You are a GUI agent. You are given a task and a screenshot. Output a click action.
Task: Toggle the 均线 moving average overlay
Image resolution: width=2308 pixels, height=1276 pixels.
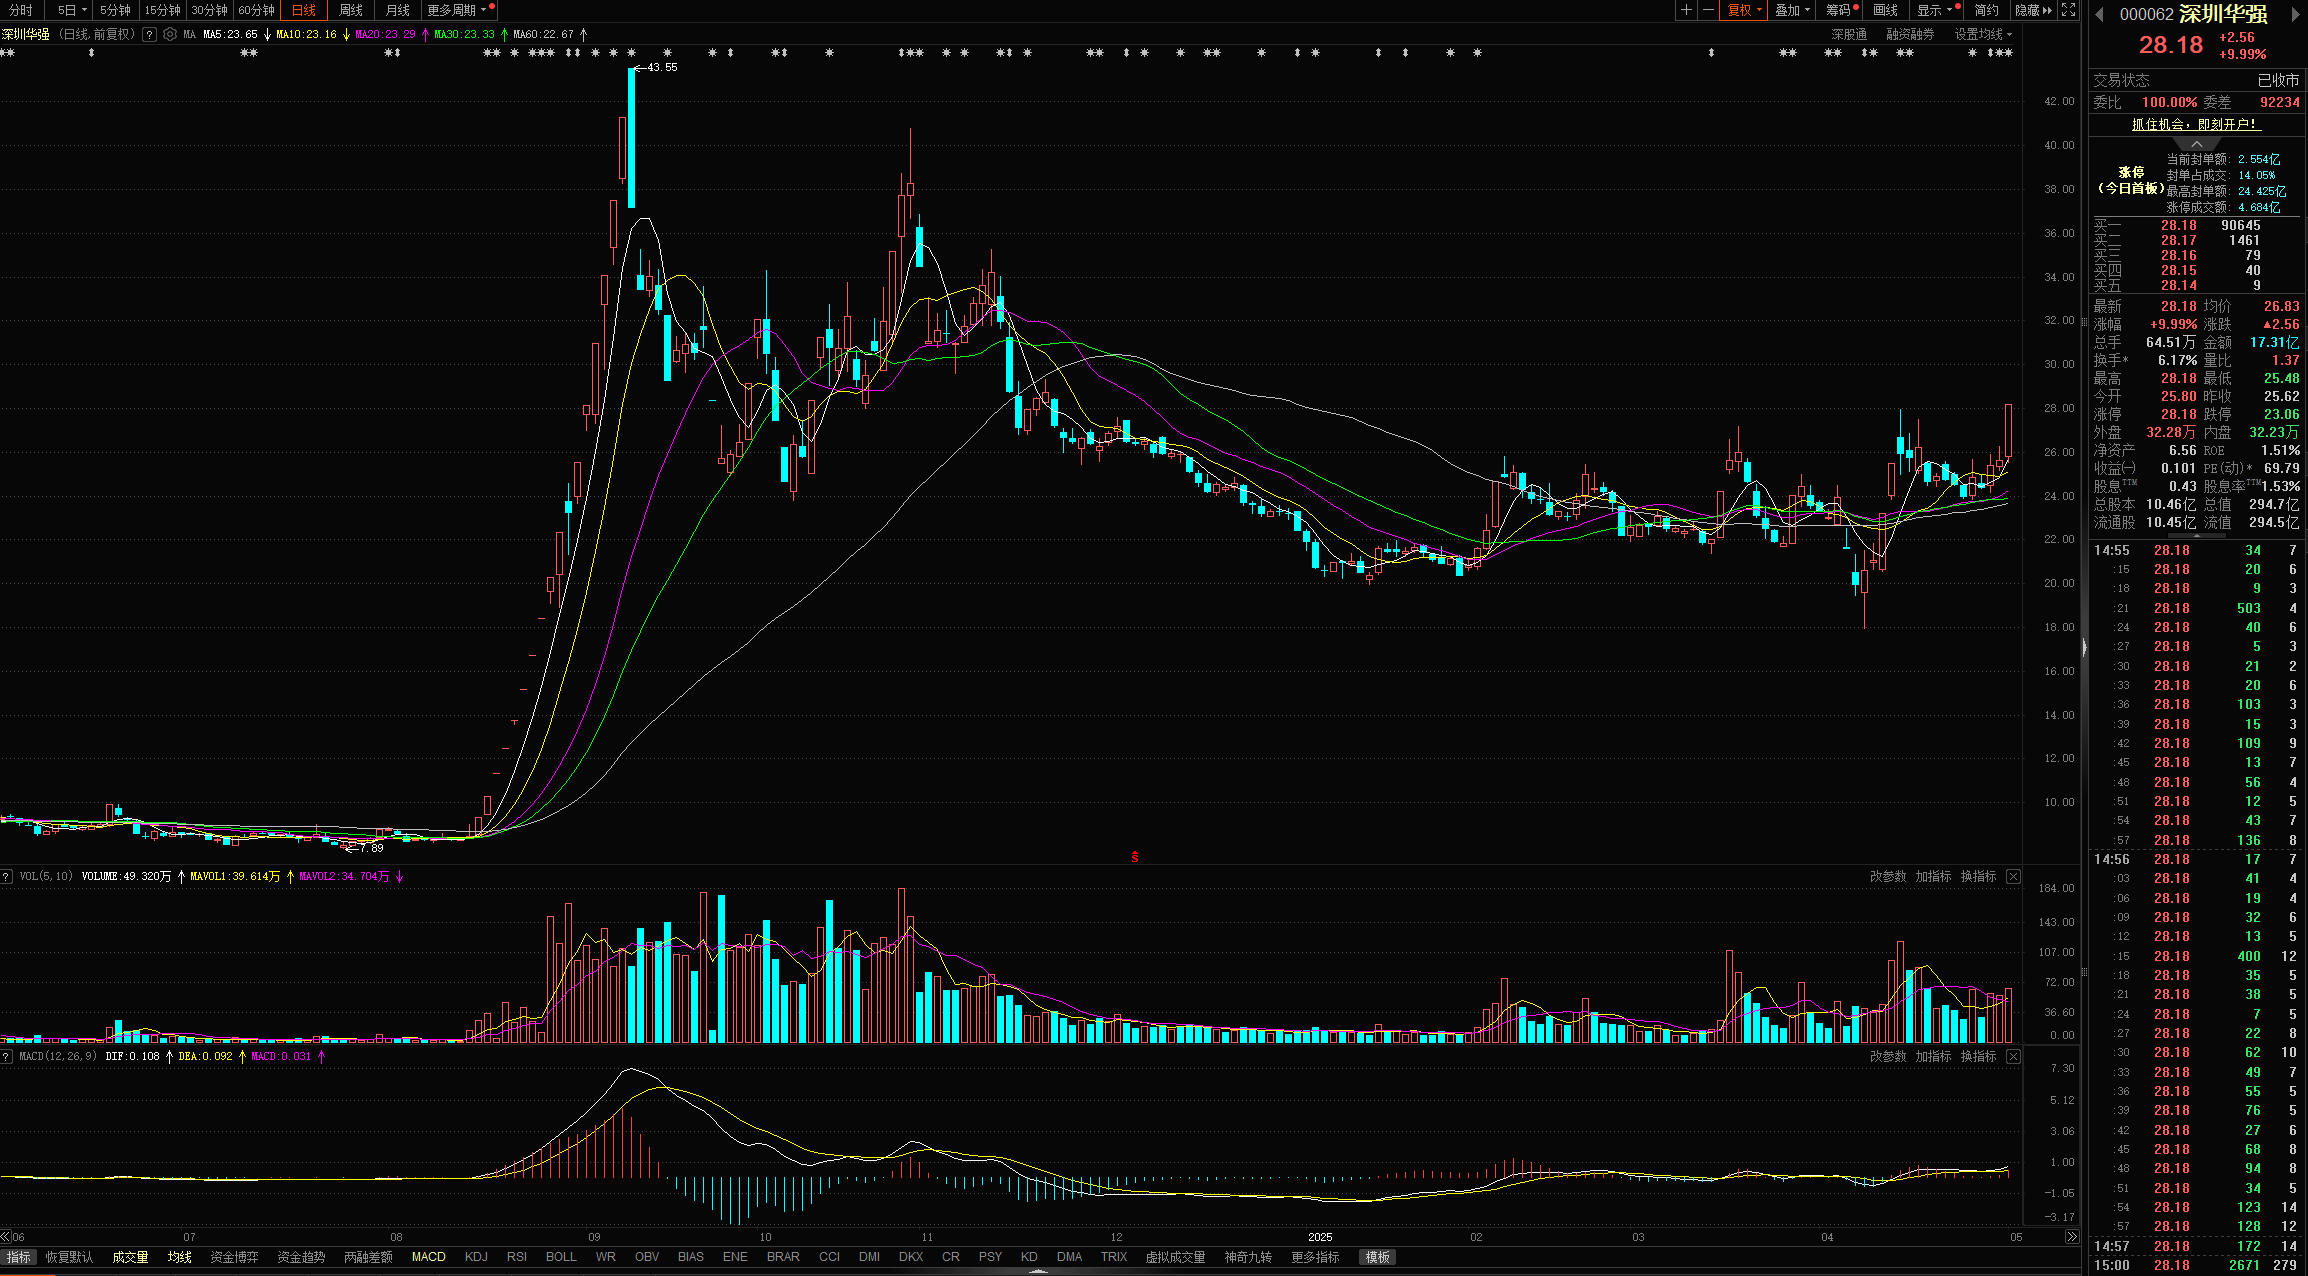click(x=180, y=1257)
